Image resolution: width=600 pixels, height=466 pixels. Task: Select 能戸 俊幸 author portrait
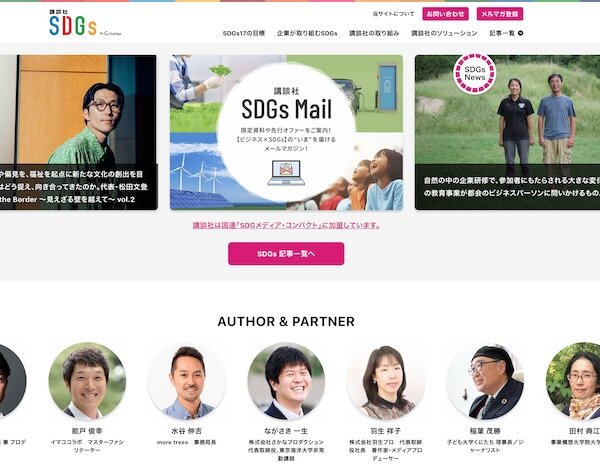click(x=87, y=381)
